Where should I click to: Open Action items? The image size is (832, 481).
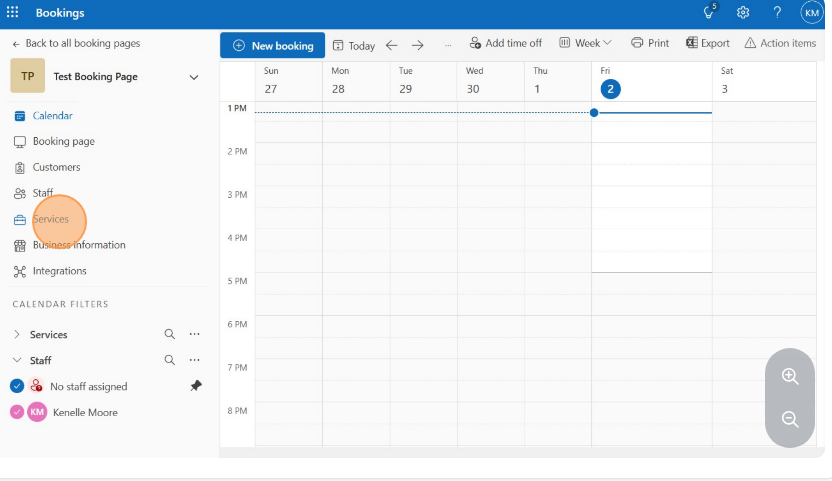click(x=780, y=43)
